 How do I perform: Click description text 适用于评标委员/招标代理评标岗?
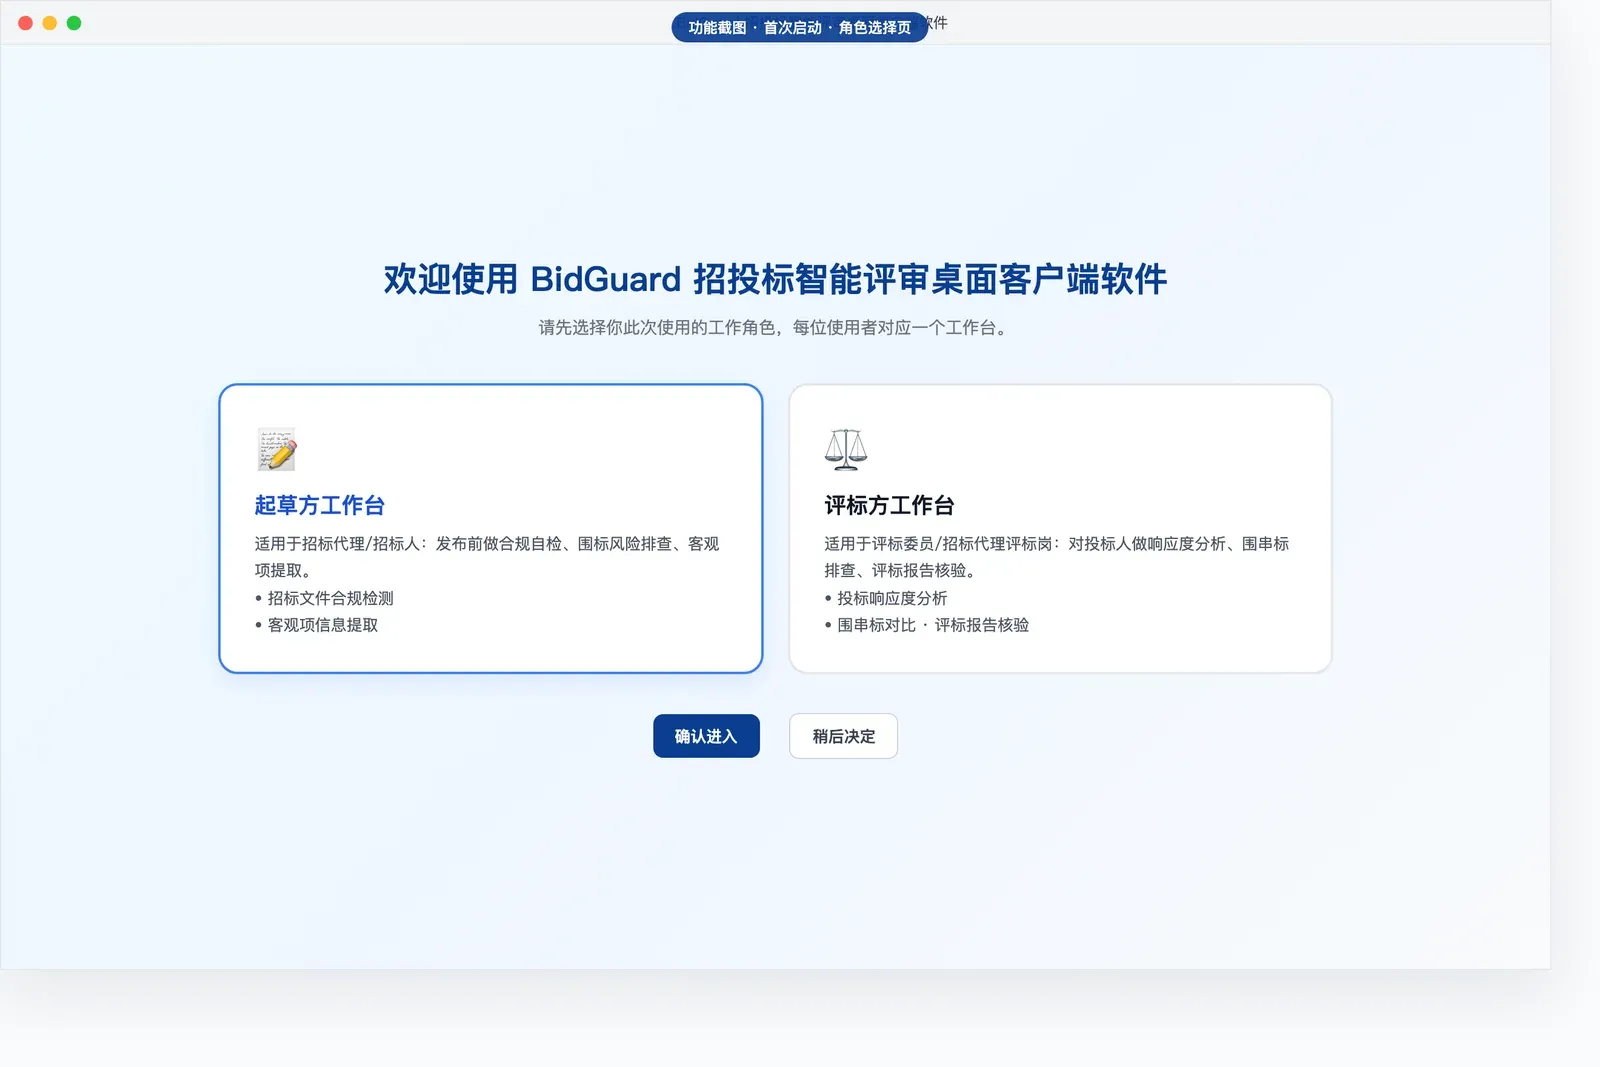1057,557
